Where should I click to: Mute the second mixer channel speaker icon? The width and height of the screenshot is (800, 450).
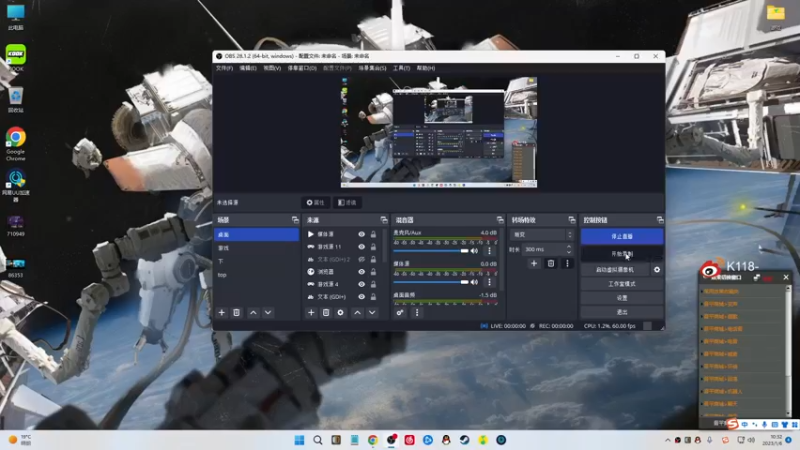474,282
